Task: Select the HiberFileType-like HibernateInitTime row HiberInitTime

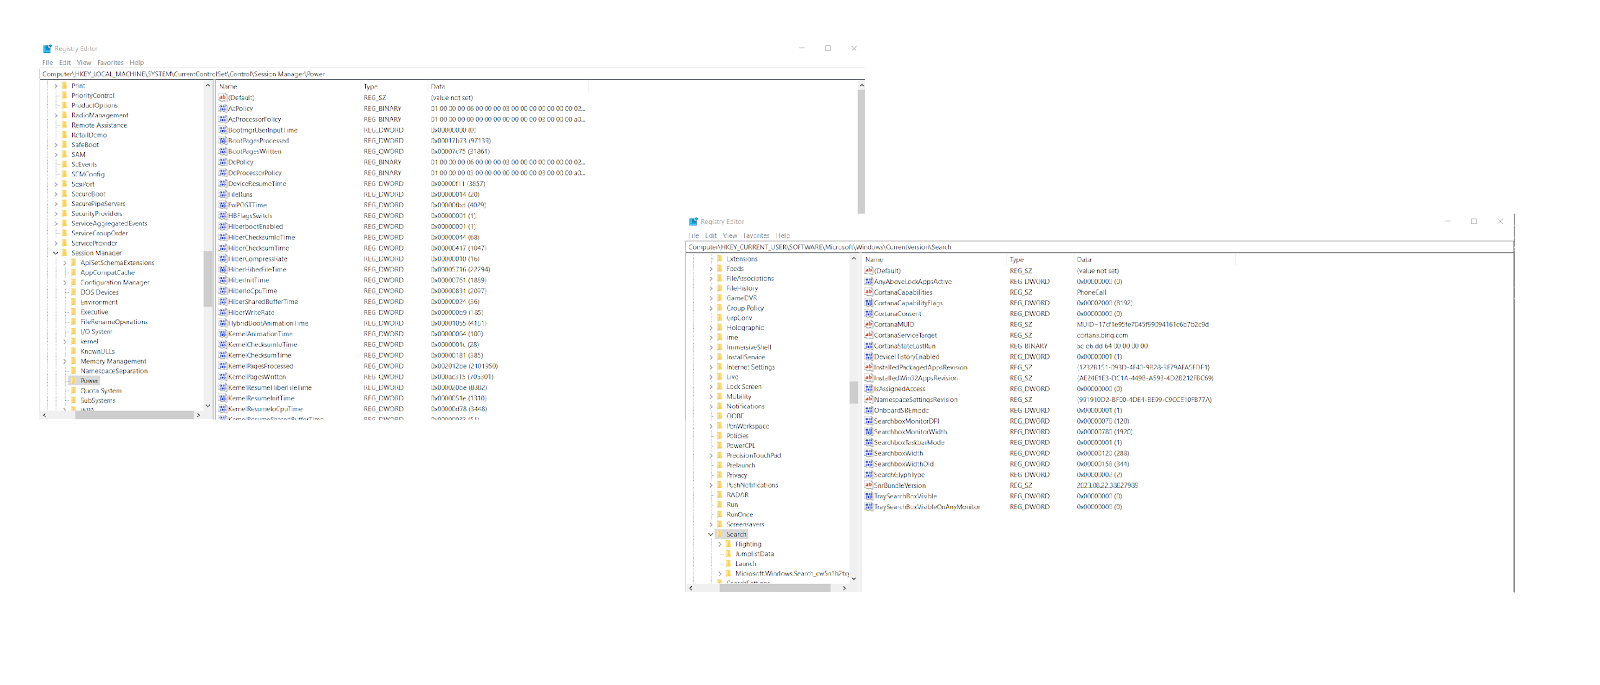Action: (248, 280)
